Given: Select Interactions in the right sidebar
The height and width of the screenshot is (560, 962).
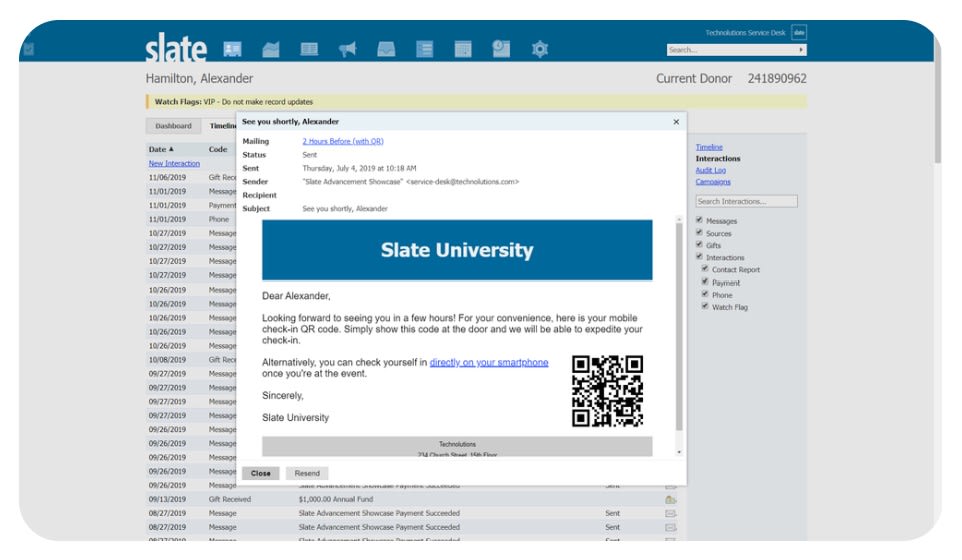Looking at the screenshot, I should coord(718,158).
